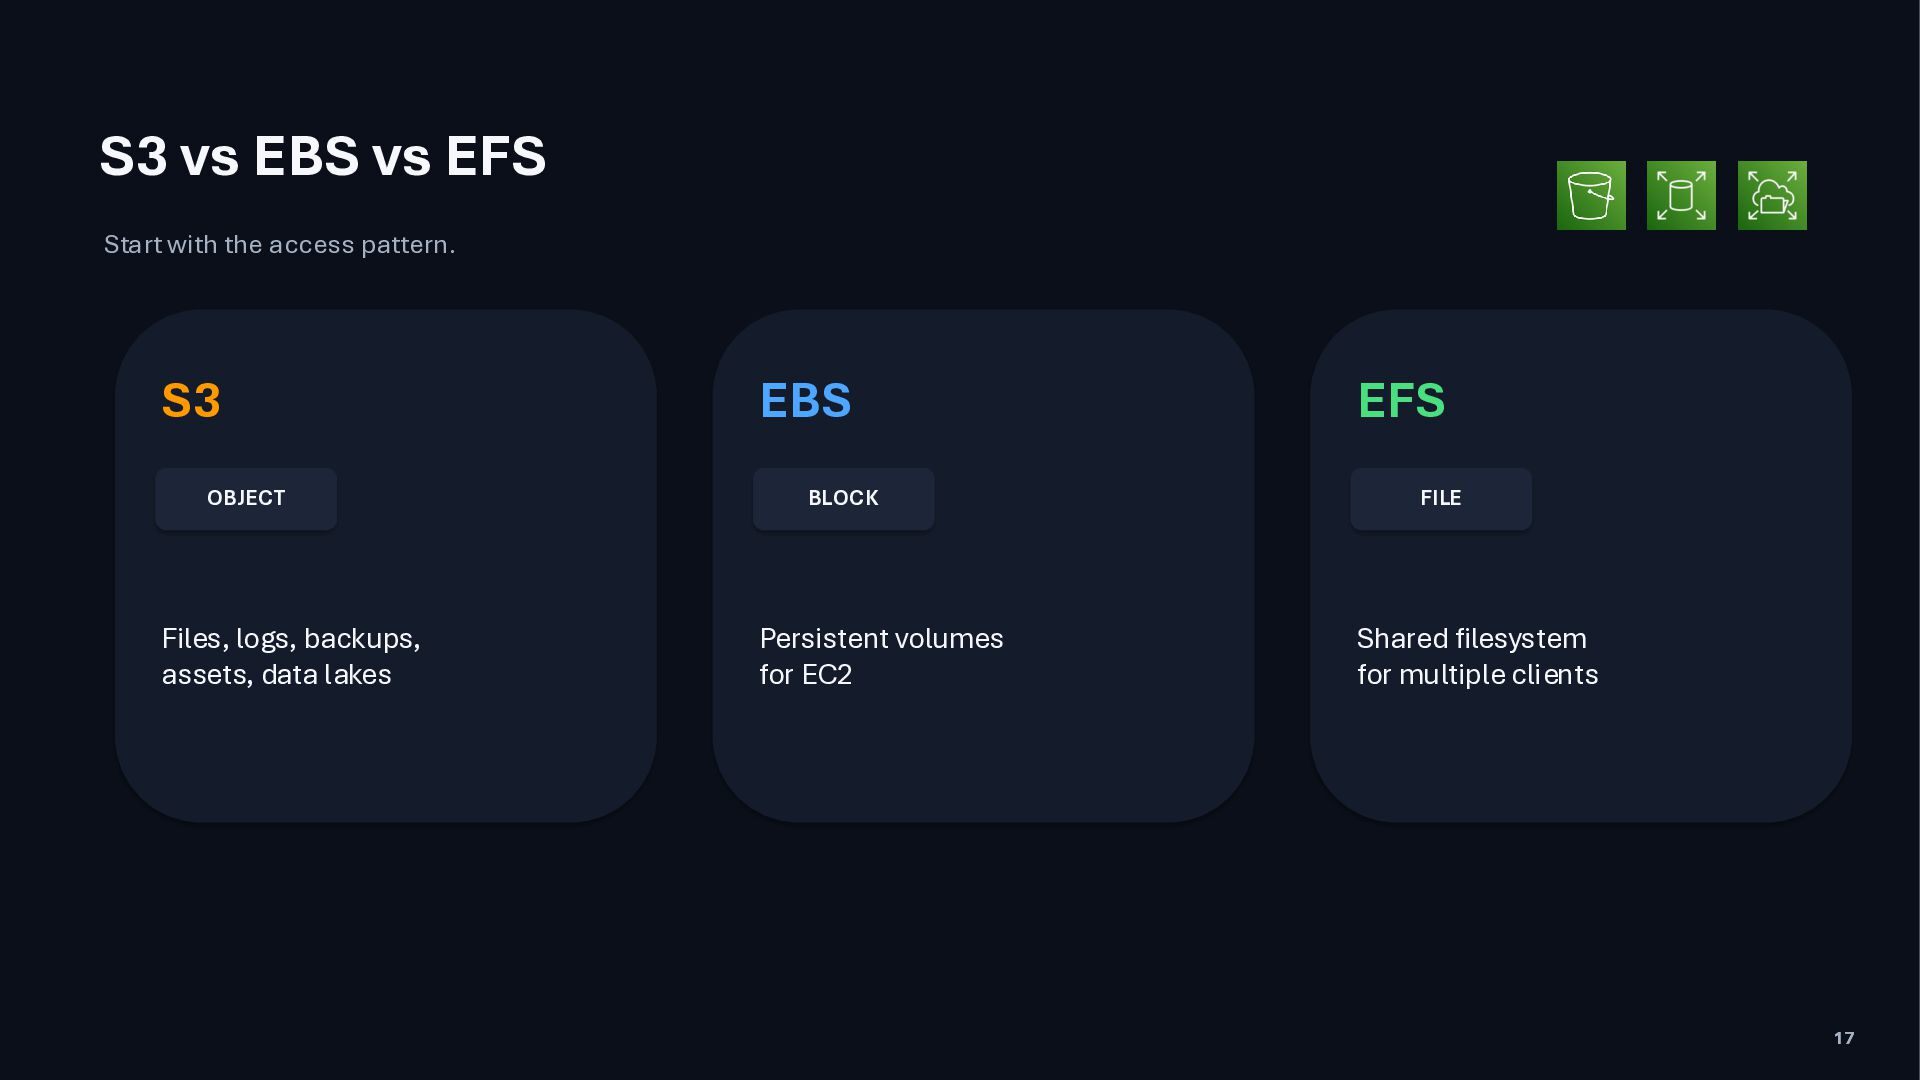Image resolution: width=1920 pixels, height=1080 pixels.
Task: Click the EFS cloud folder icon
Action: click(1772, 195)
